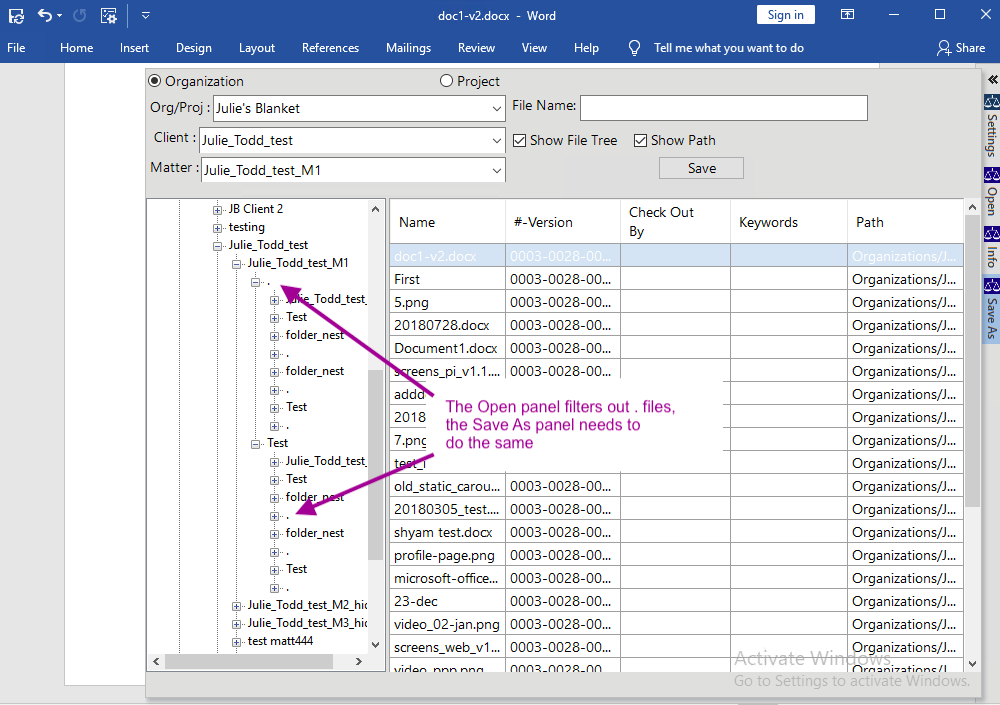The width and height of the screenshot is (1000, 705).
Task: Click the AutoSave icon in title bar
Action: [16, 15]
